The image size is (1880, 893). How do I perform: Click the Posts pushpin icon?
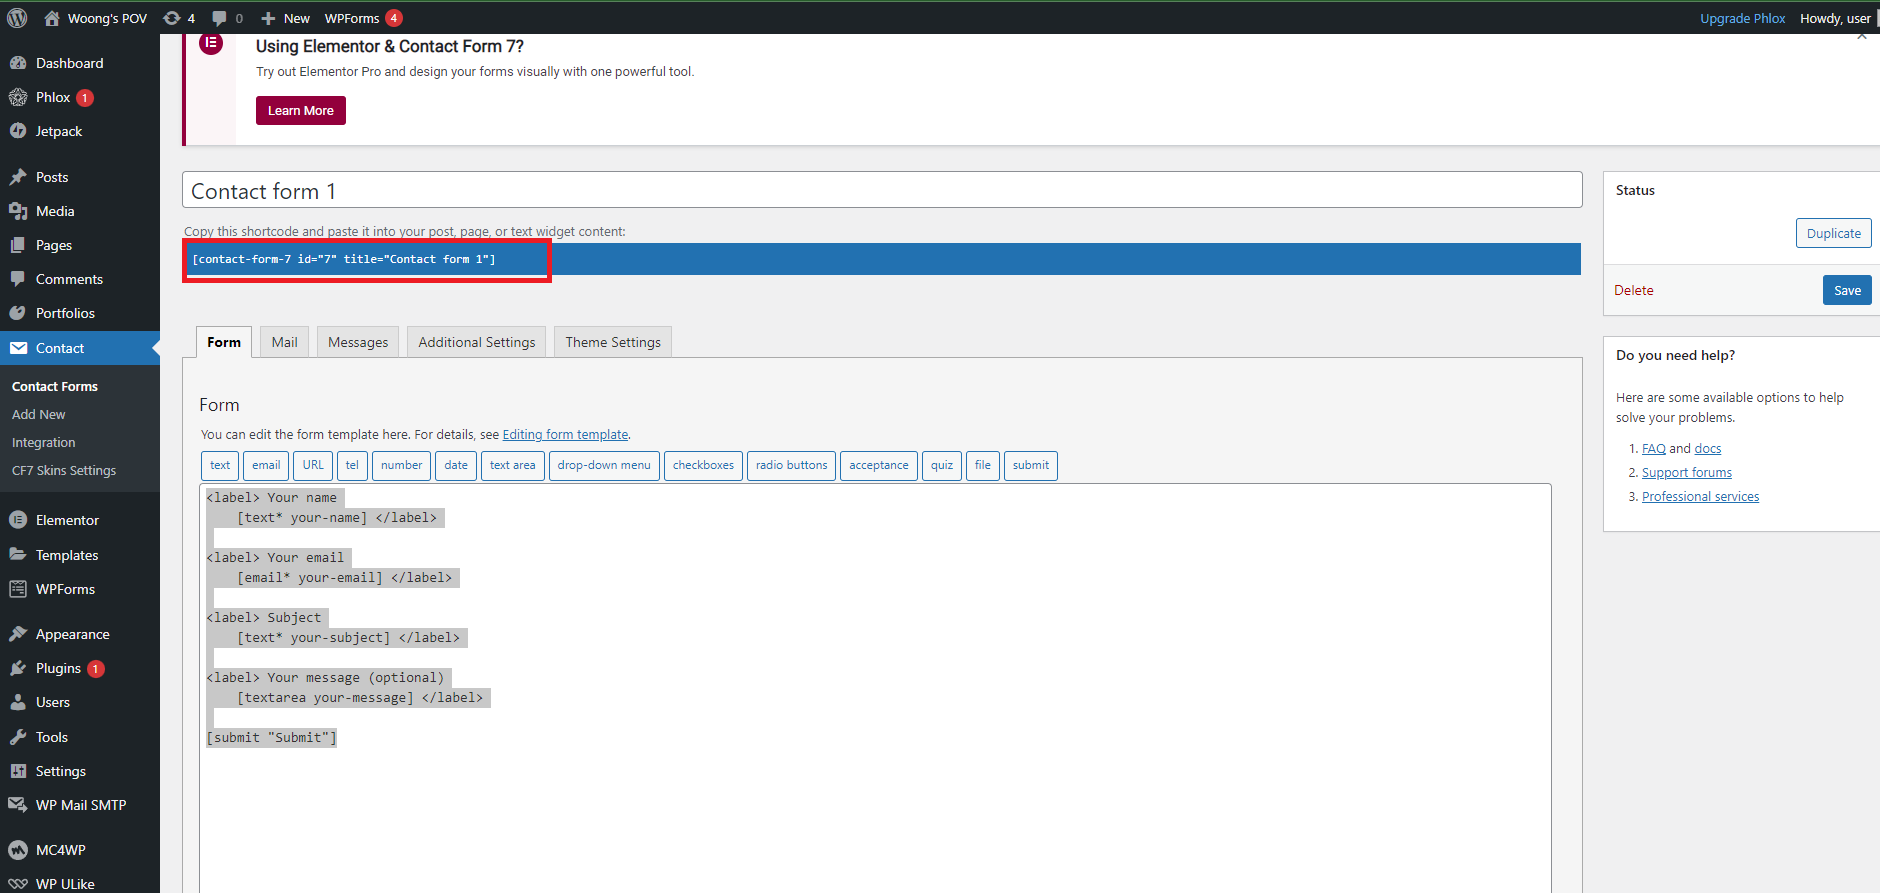tap(18, 177)
